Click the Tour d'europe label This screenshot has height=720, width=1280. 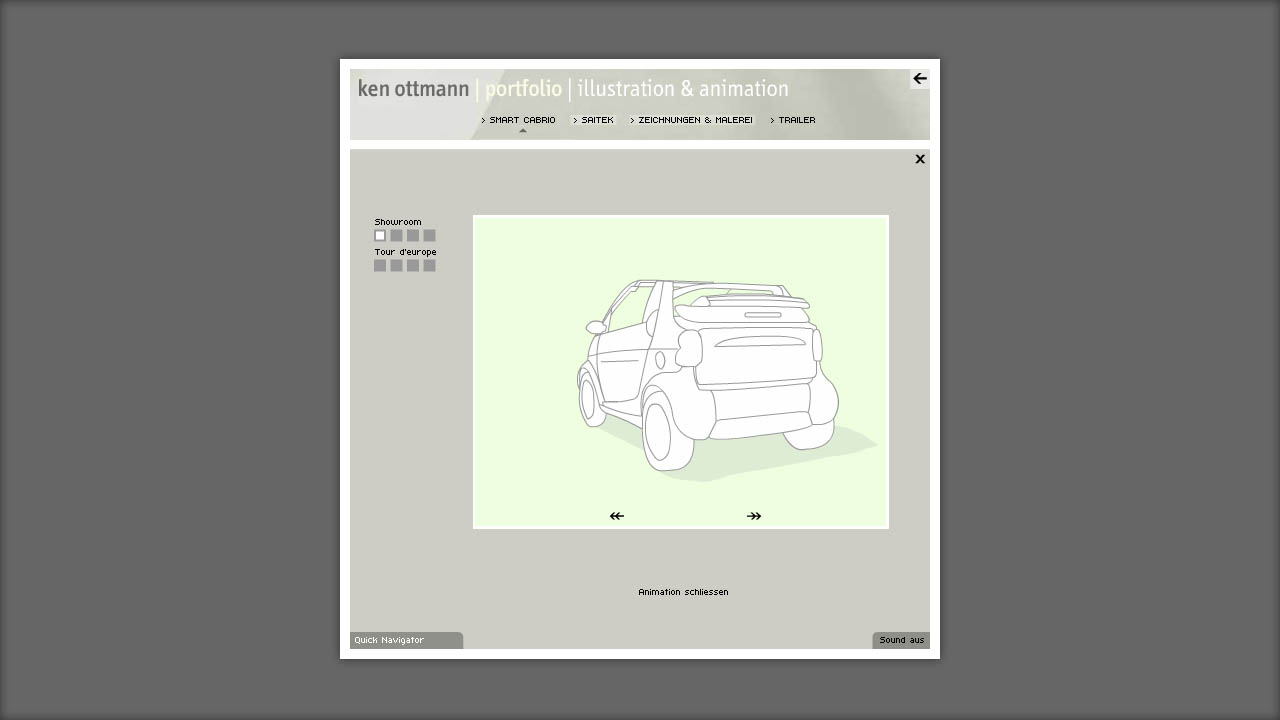[x=405, y=252]
